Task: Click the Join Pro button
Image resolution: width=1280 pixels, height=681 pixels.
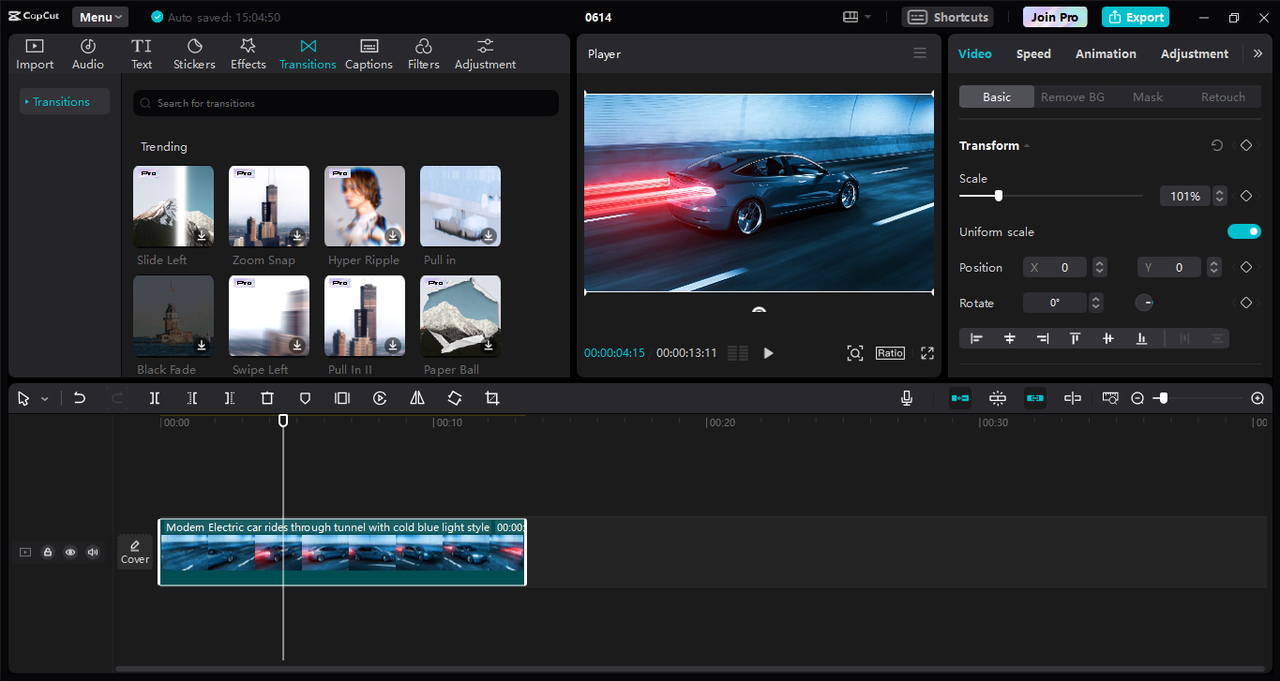Action: tap(1055, 17)
